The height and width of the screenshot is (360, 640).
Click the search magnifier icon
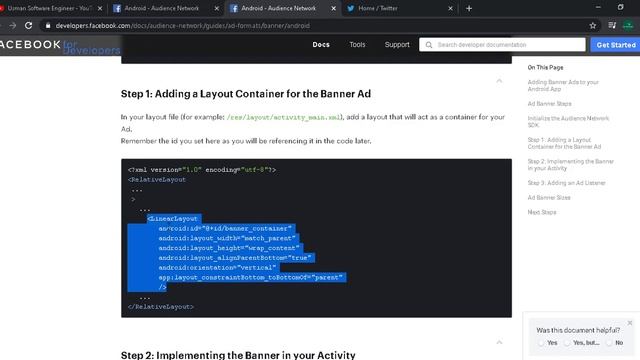pos(429,45)
